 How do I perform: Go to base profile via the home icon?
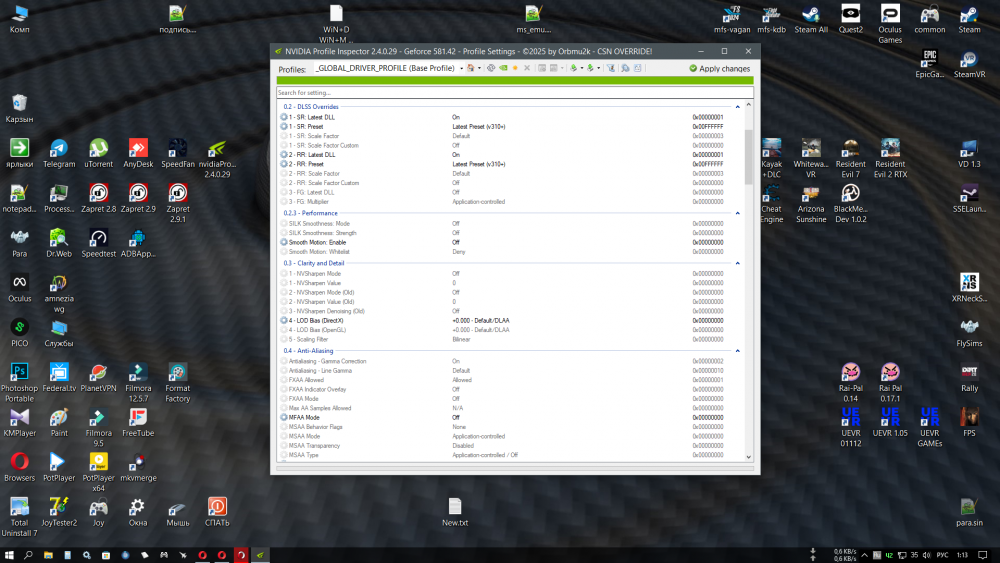click(x=471, y=68)
